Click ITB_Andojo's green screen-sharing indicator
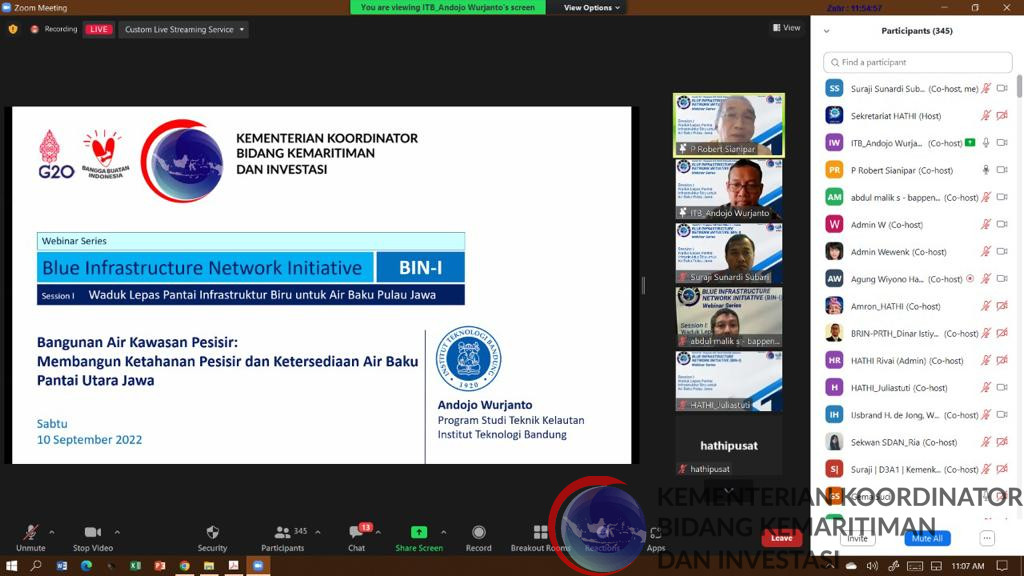Viewport: 1024px width, 576px height. 970,142
